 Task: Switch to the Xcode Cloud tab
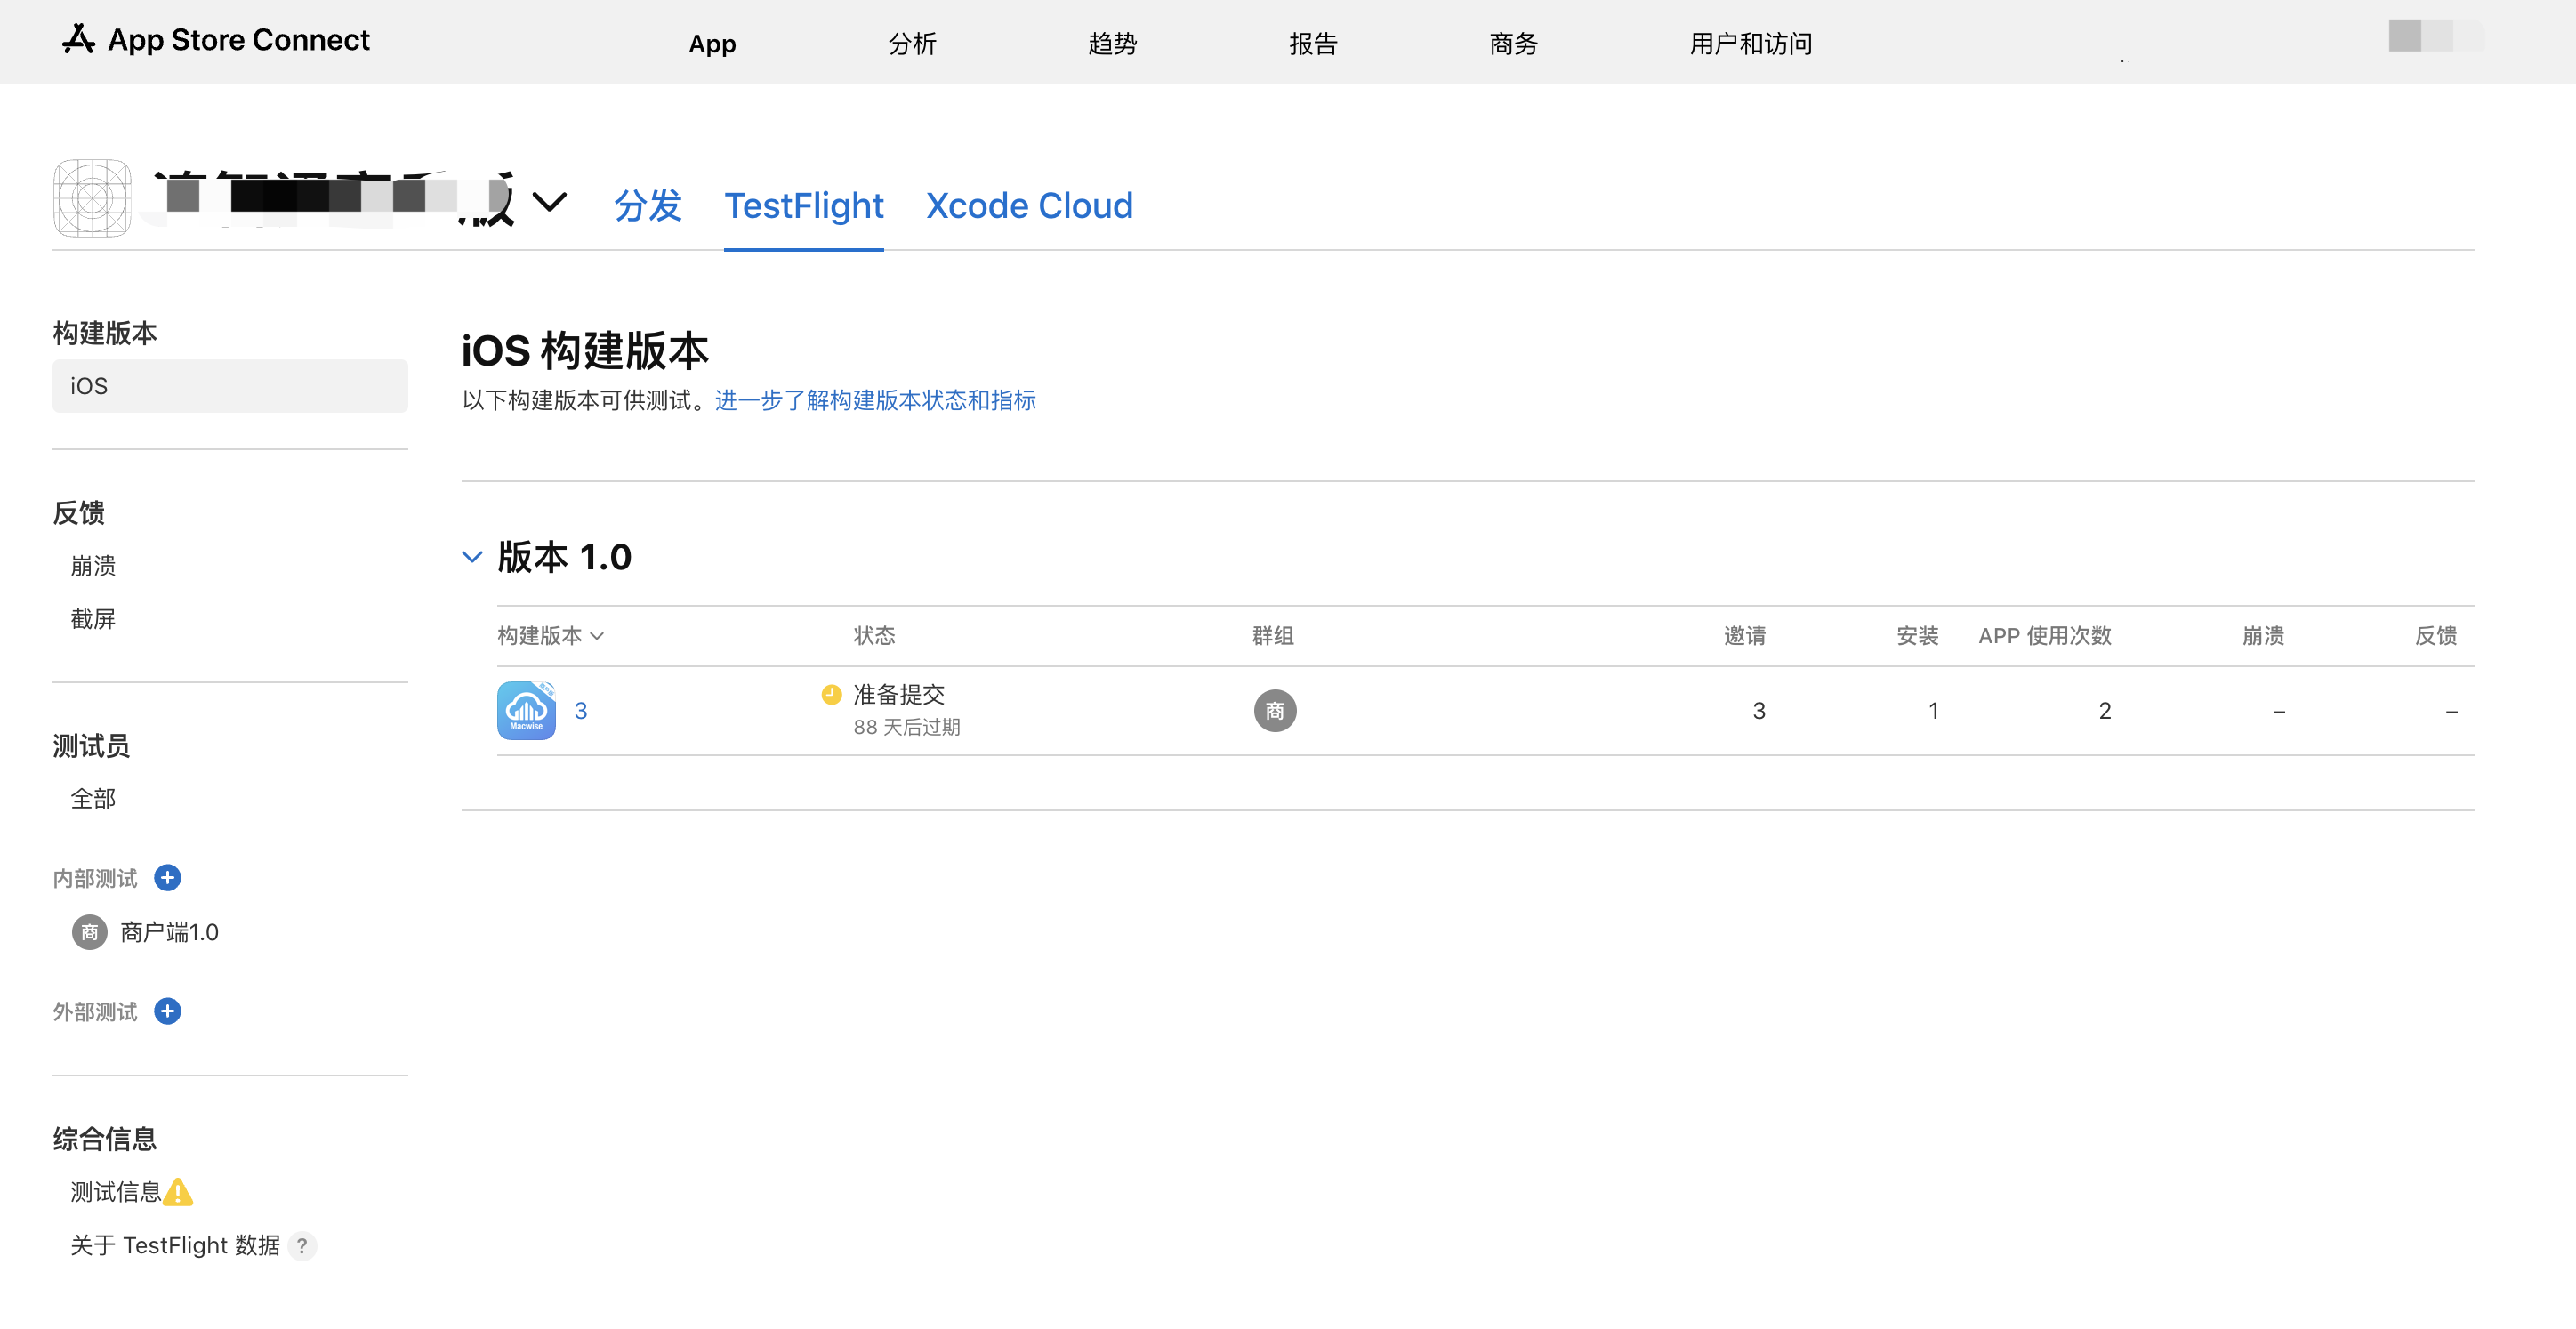[x=1029, y=206]
